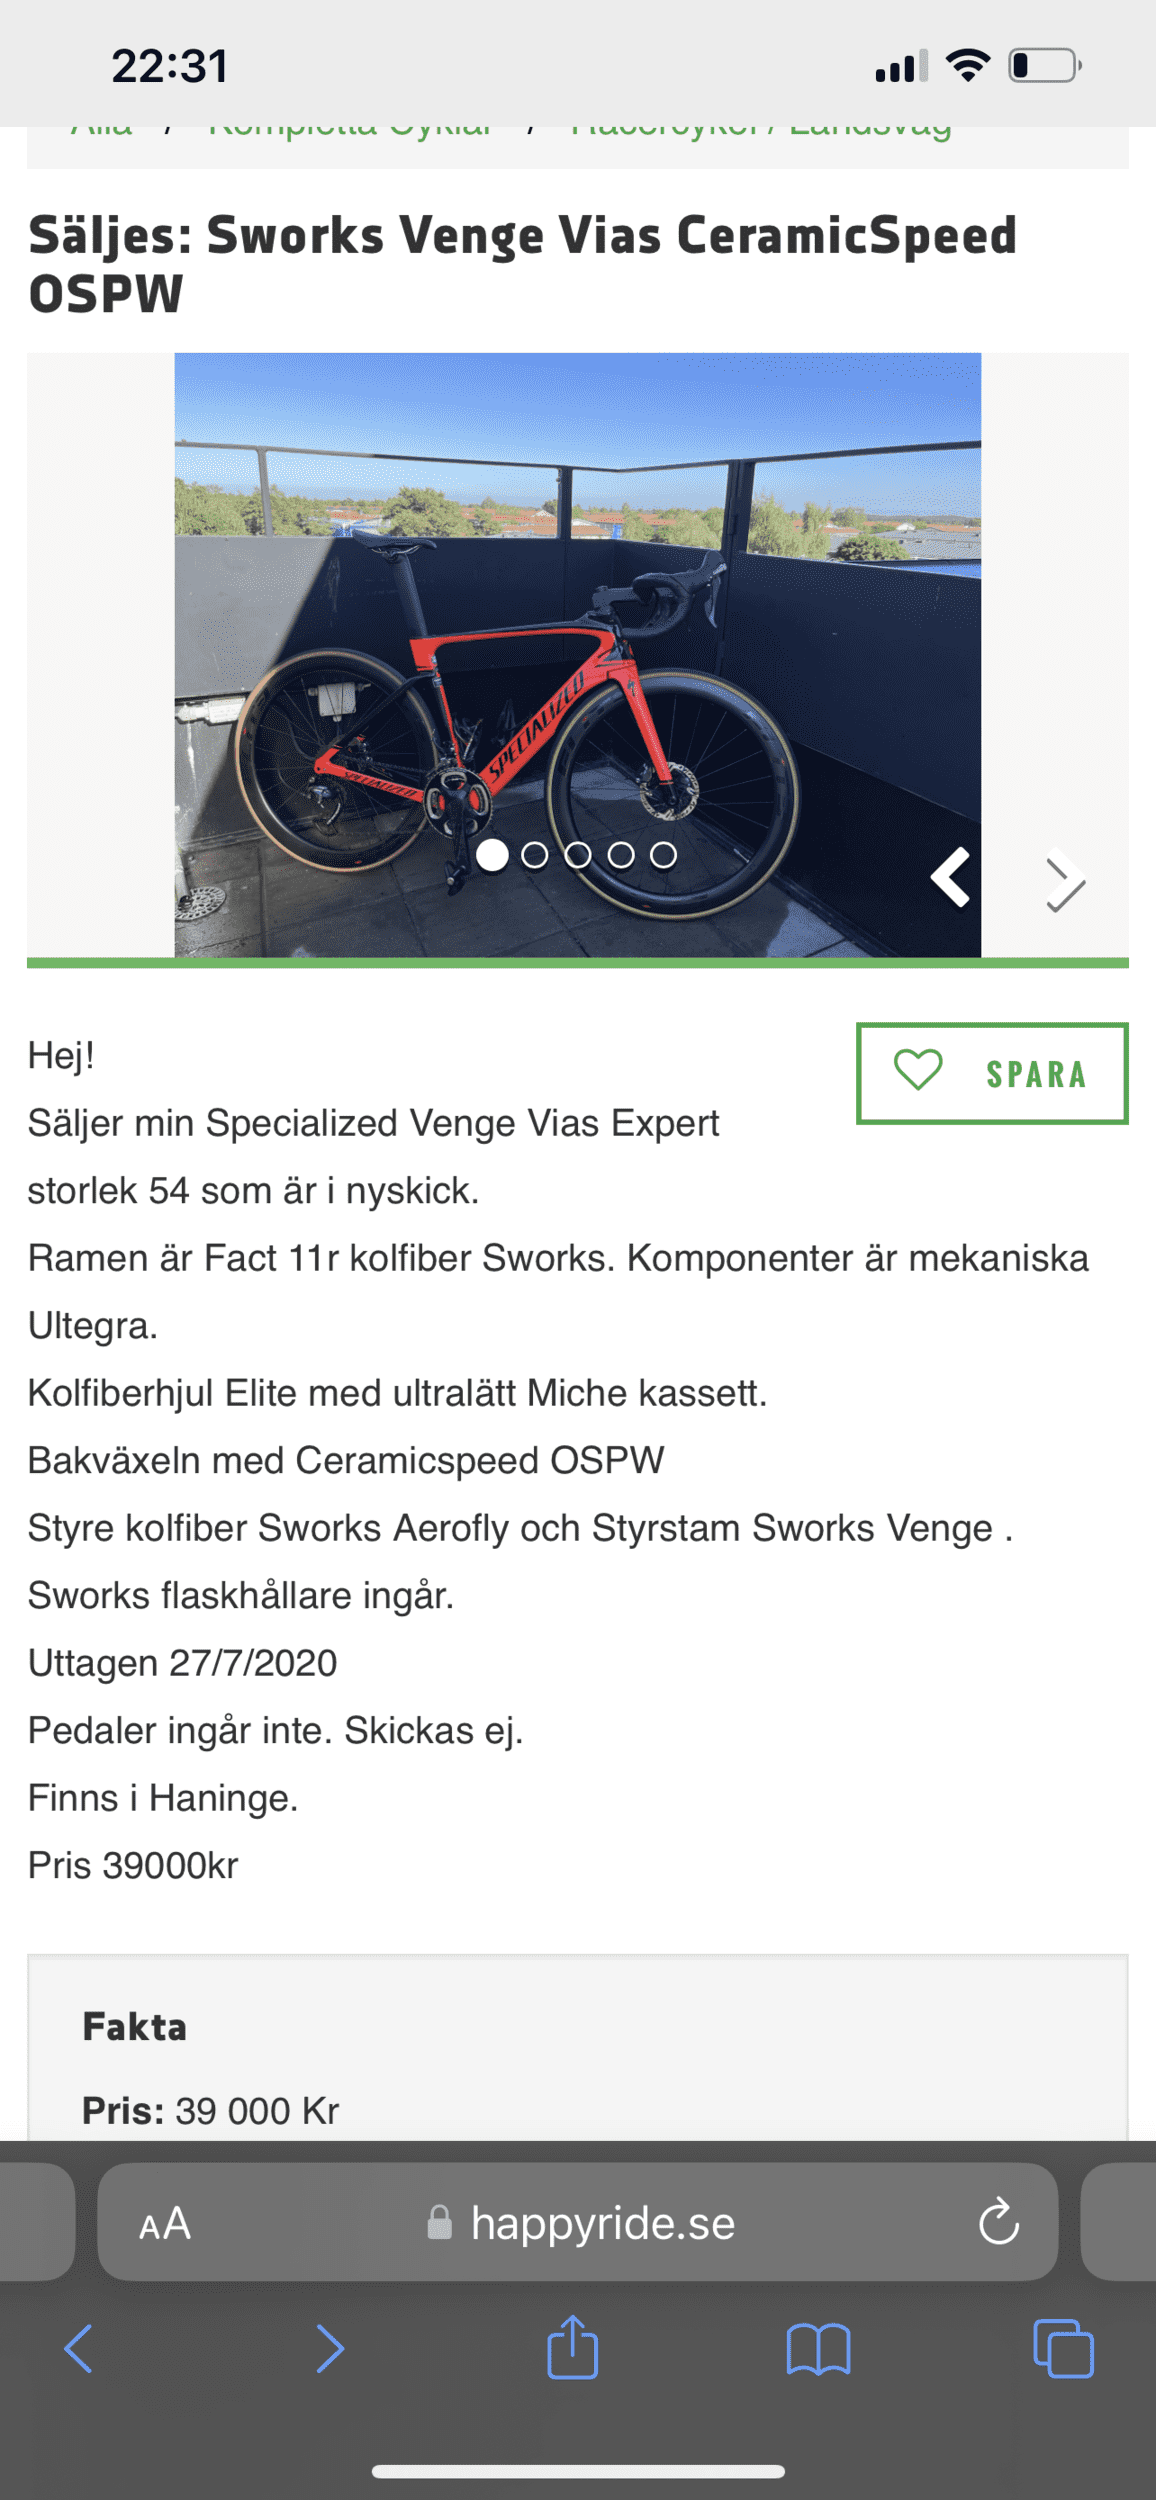Jump to second photo dot
Viewport: 1156px width, 2500px height.
[x=535, y=855]
